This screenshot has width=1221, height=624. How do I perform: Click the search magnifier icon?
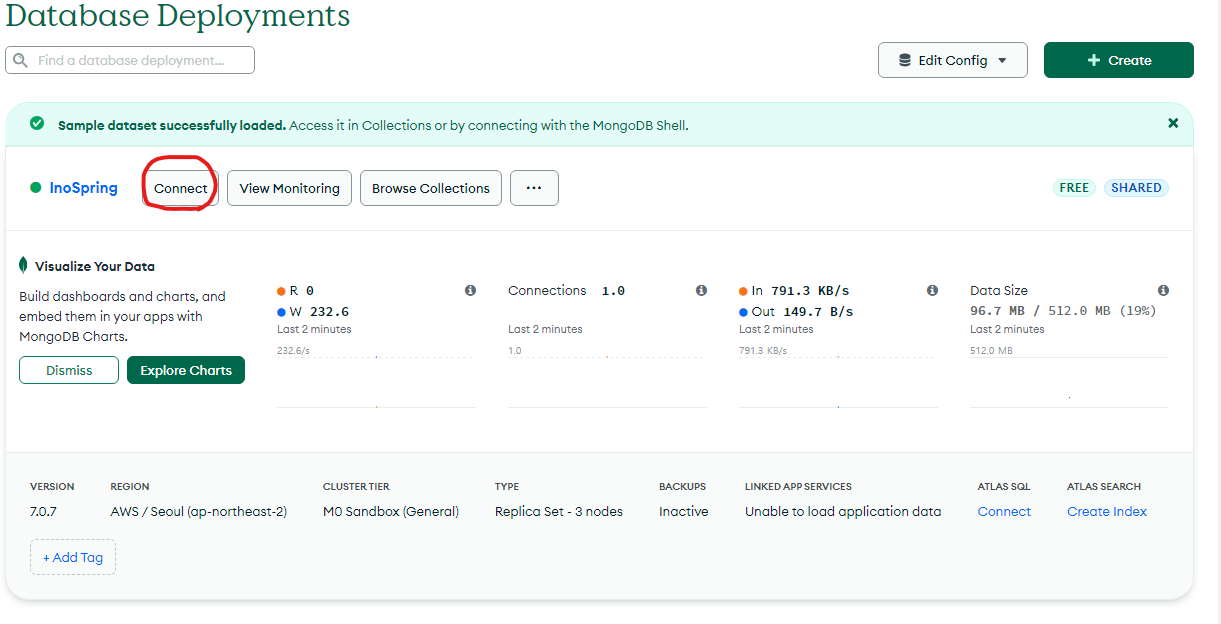(20, 61)
